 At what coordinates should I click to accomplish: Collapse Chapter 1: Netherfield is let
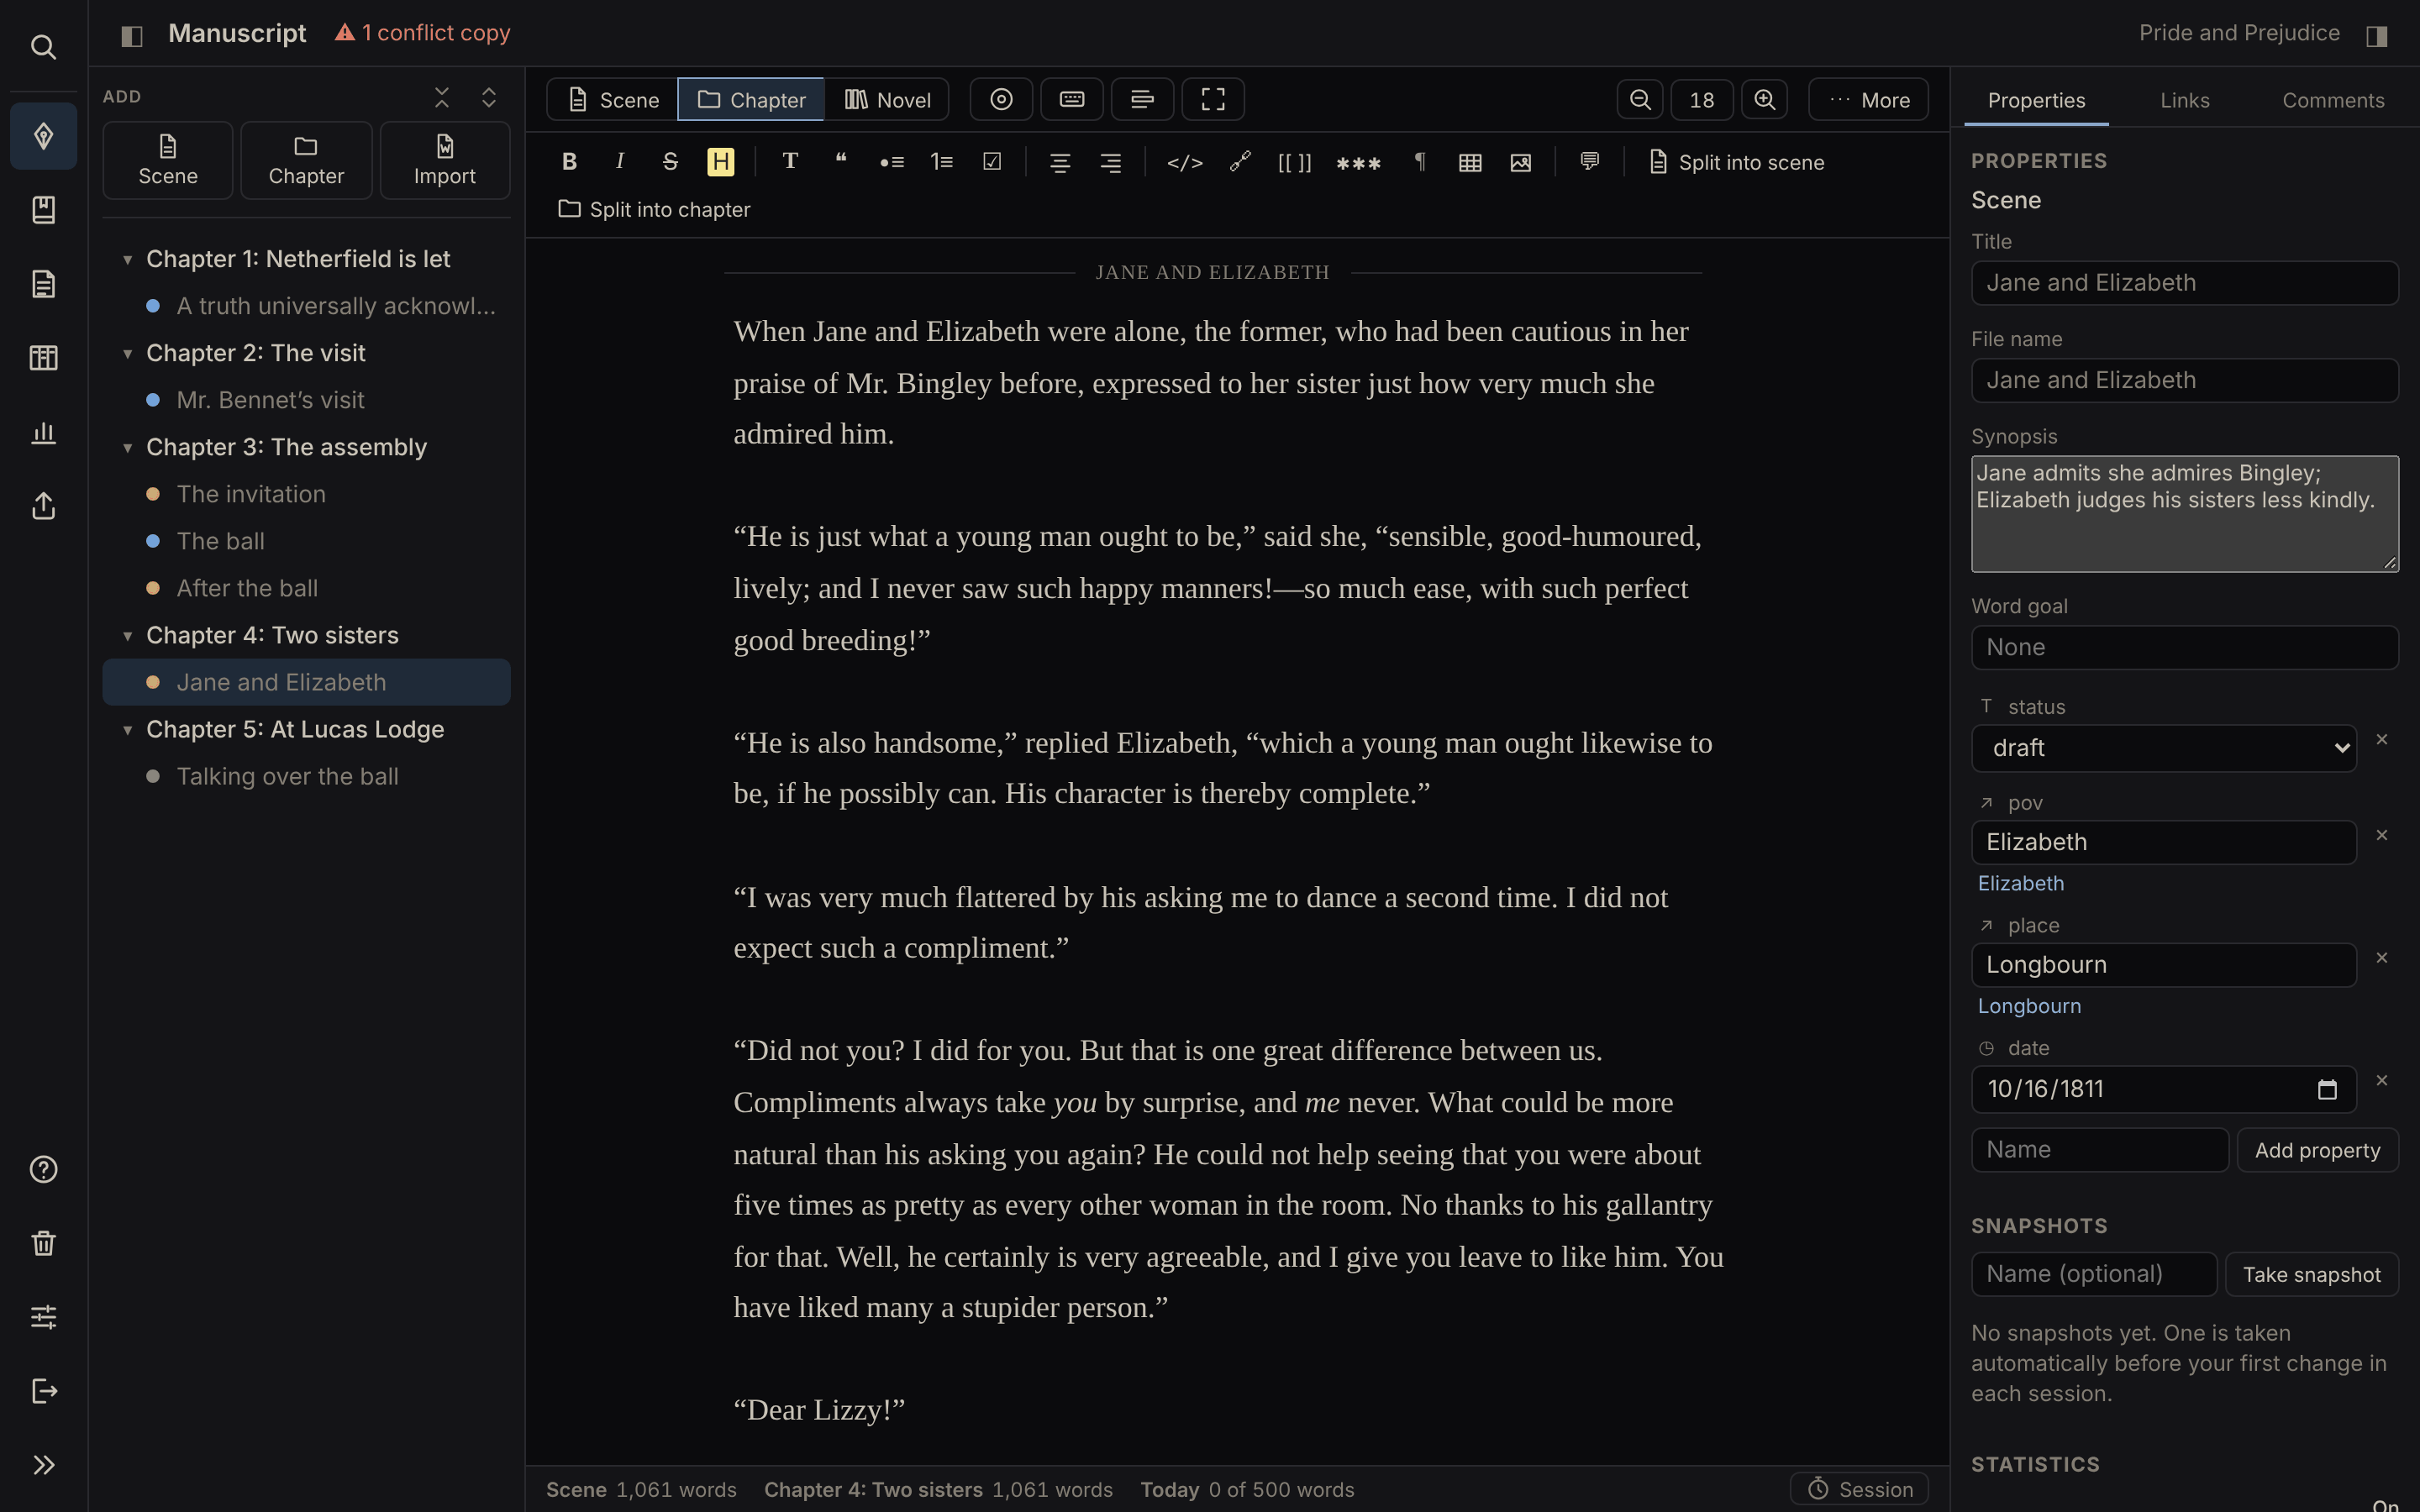(127, 260)
